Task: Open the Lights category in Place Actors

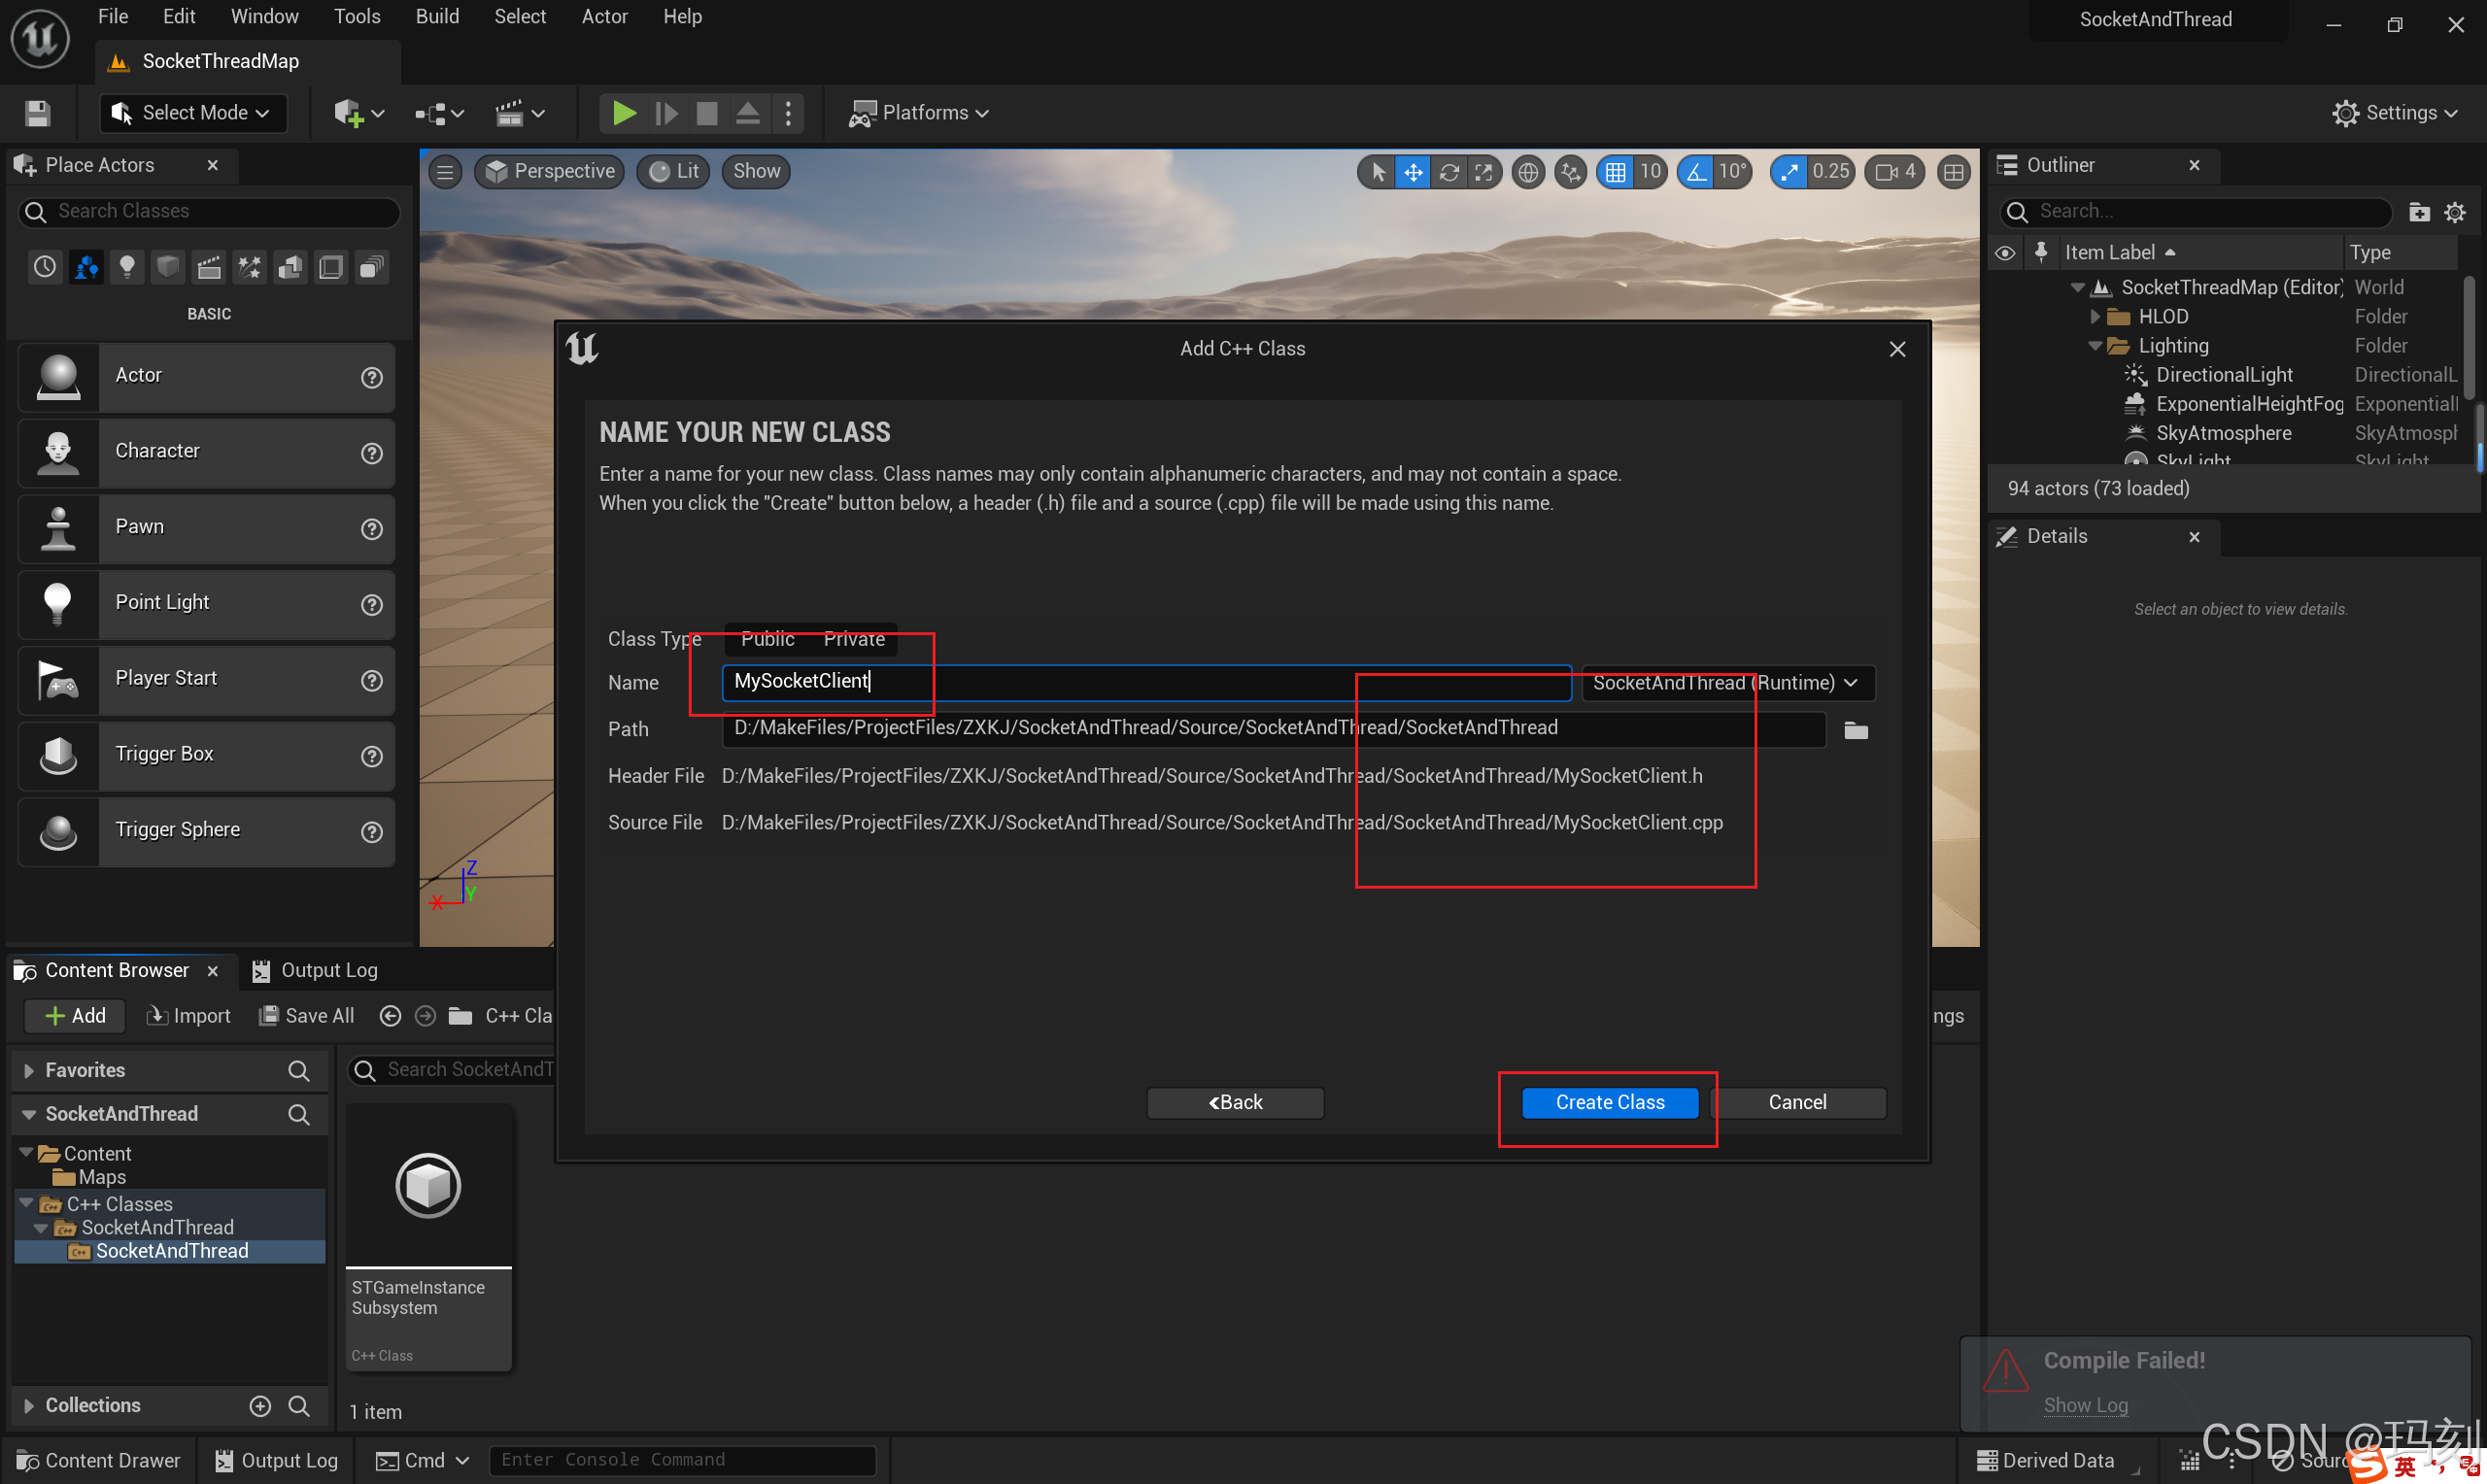Action: [127, 267]
